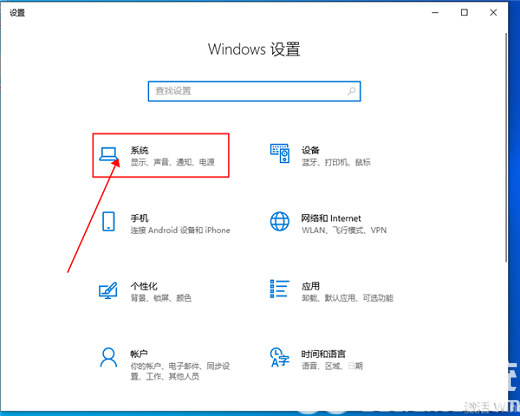This screenshot has height=416, width=520.
Task: Close the 设置 window
Action: [x=493, y=13]
